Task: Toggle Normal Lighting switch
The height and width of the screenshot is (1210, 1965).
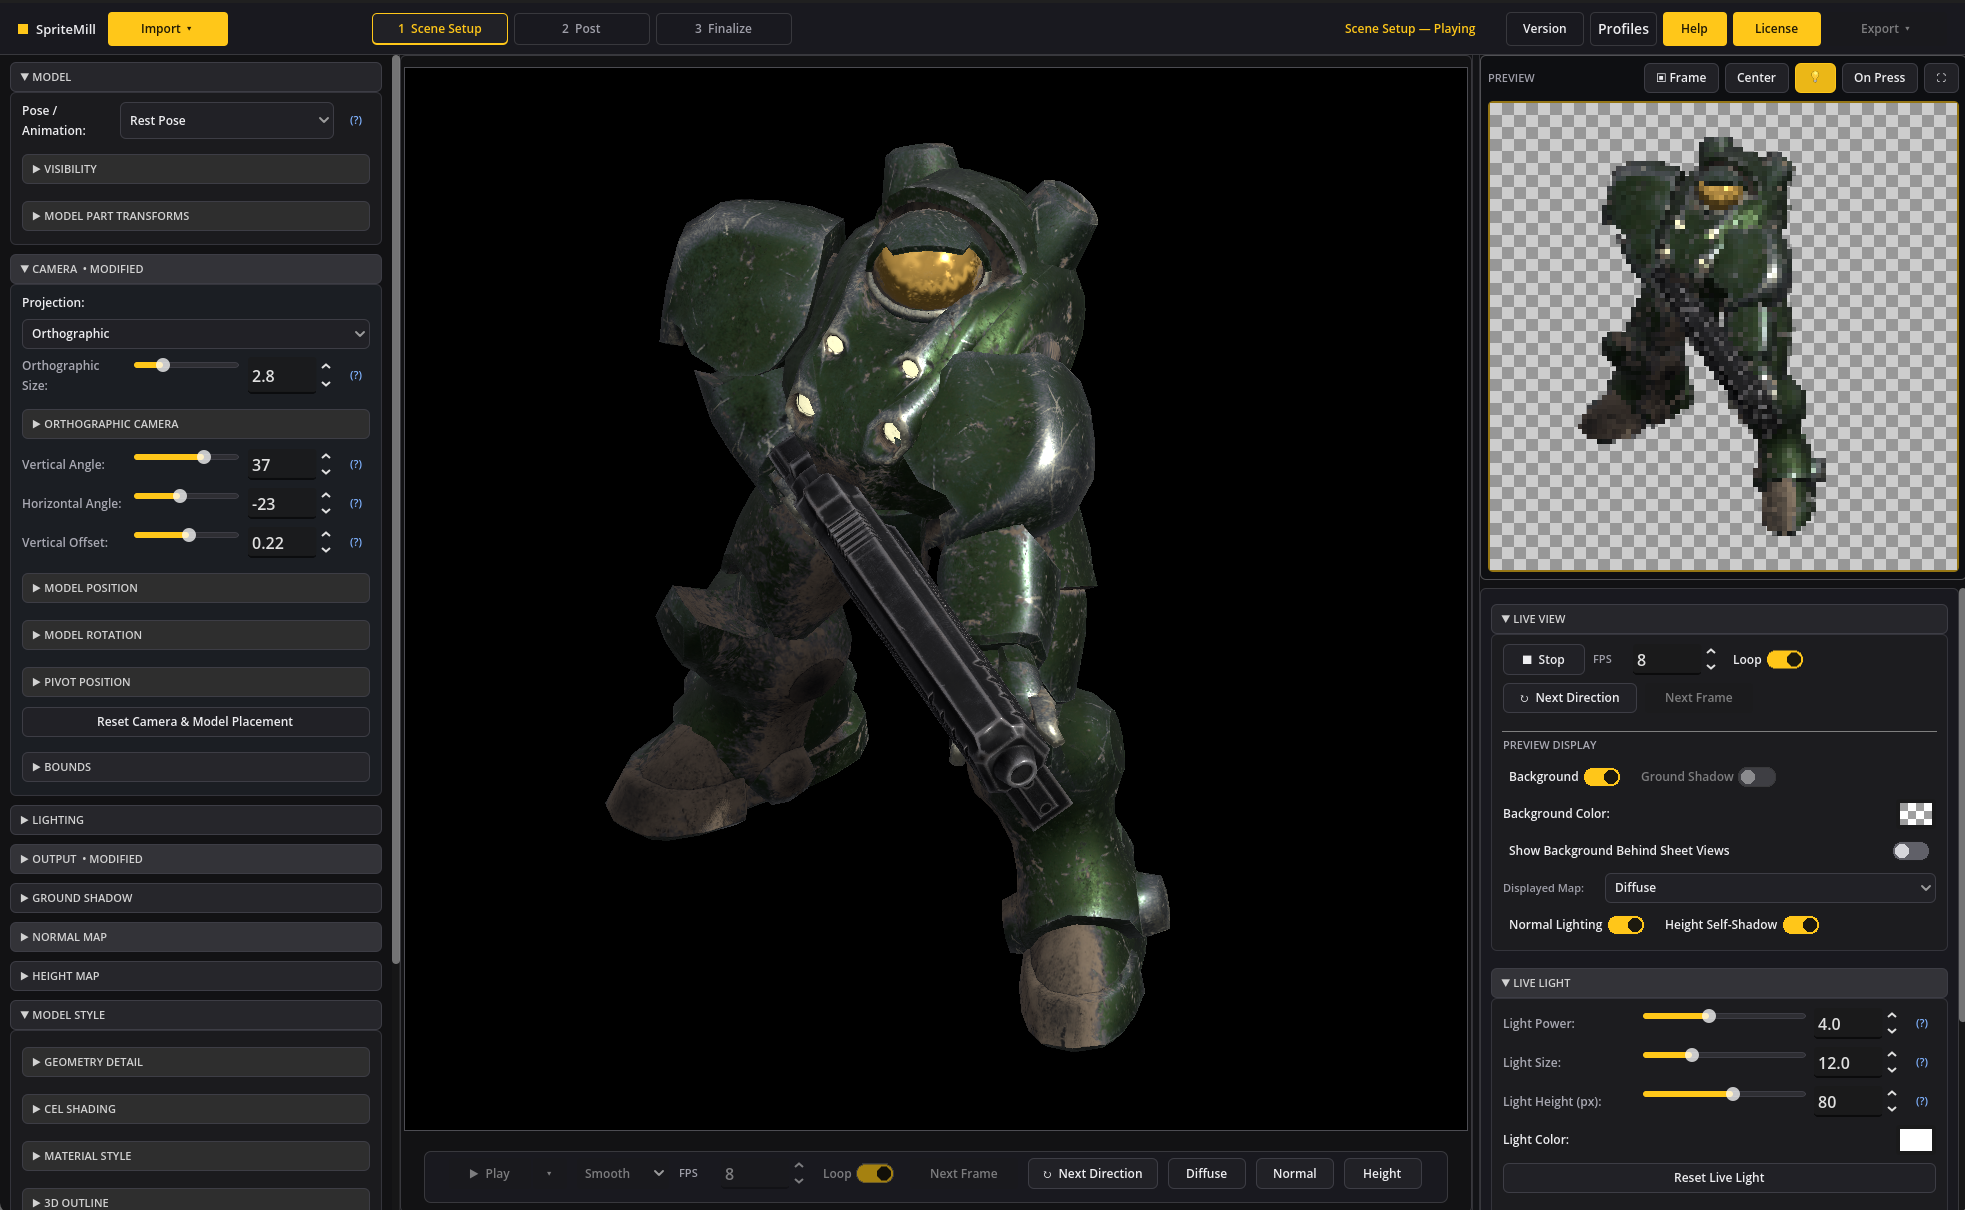Action: (x=1626, y=925)
